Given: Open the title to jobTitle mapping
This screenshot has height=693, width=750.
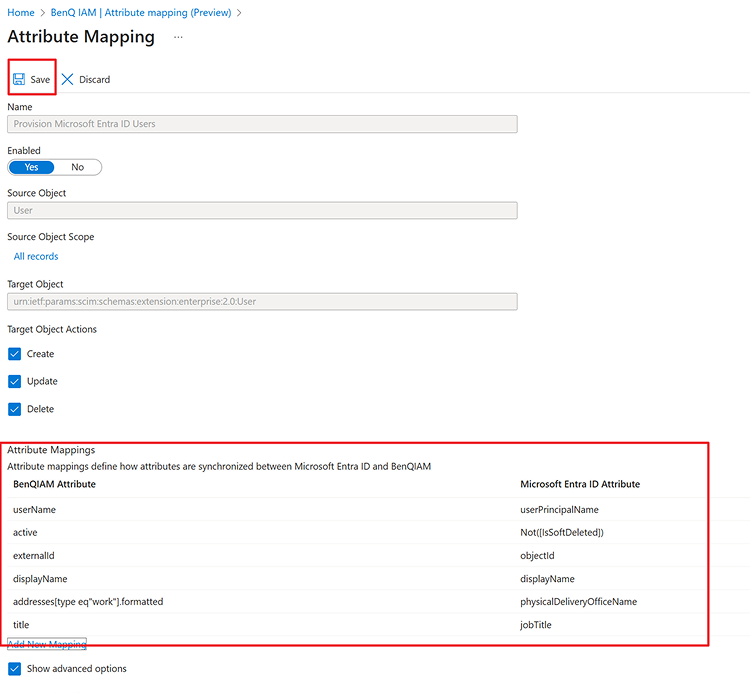Looking at the screenshot, I should (22, 625).
